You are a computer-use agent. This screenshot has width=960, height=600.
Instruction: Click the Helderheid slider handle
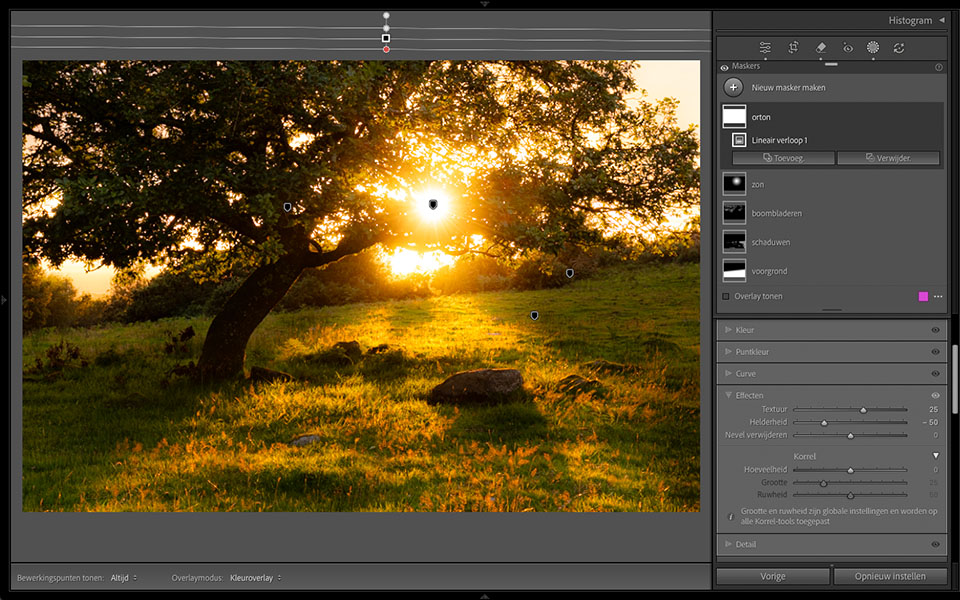click(824, 423)
